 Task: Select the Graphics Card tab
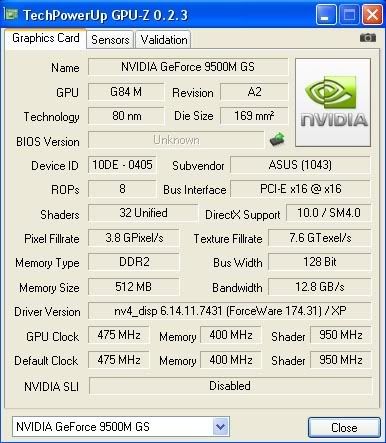(x=46, y=38)
